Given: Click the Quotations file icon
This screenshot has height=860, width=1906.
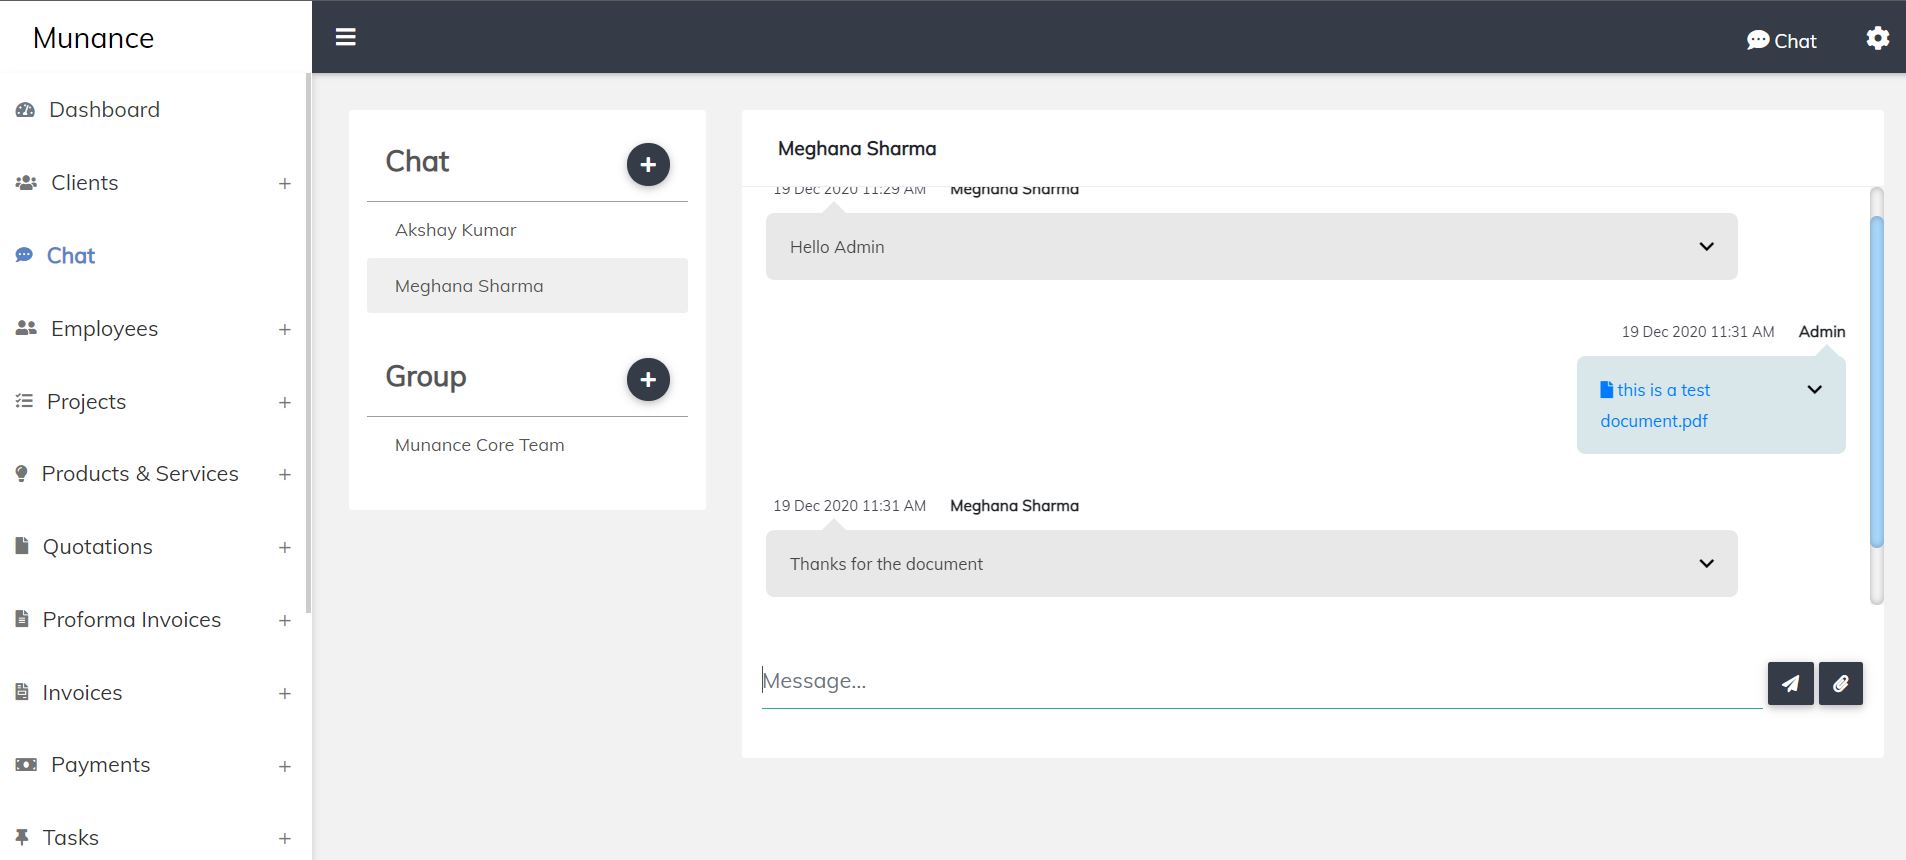Looking at the screenshot, I should pyautogui.click(x=22, y=546).
